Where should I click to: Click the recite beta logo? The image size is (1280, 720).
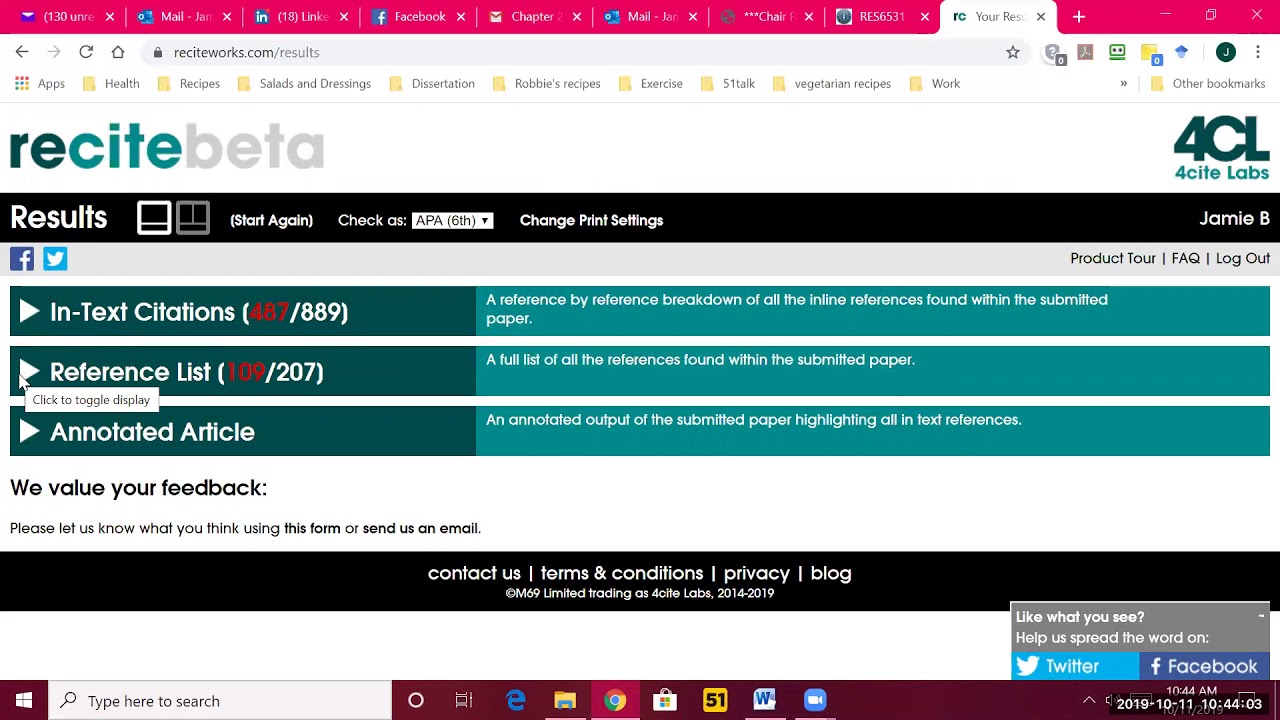click(167, 148)
